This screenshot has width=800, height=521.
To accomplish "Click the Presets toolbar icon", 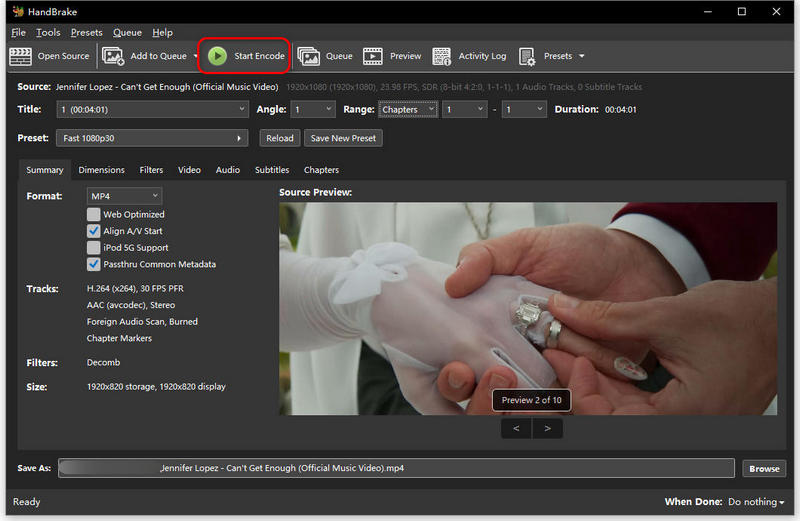I will coord(526,56).
